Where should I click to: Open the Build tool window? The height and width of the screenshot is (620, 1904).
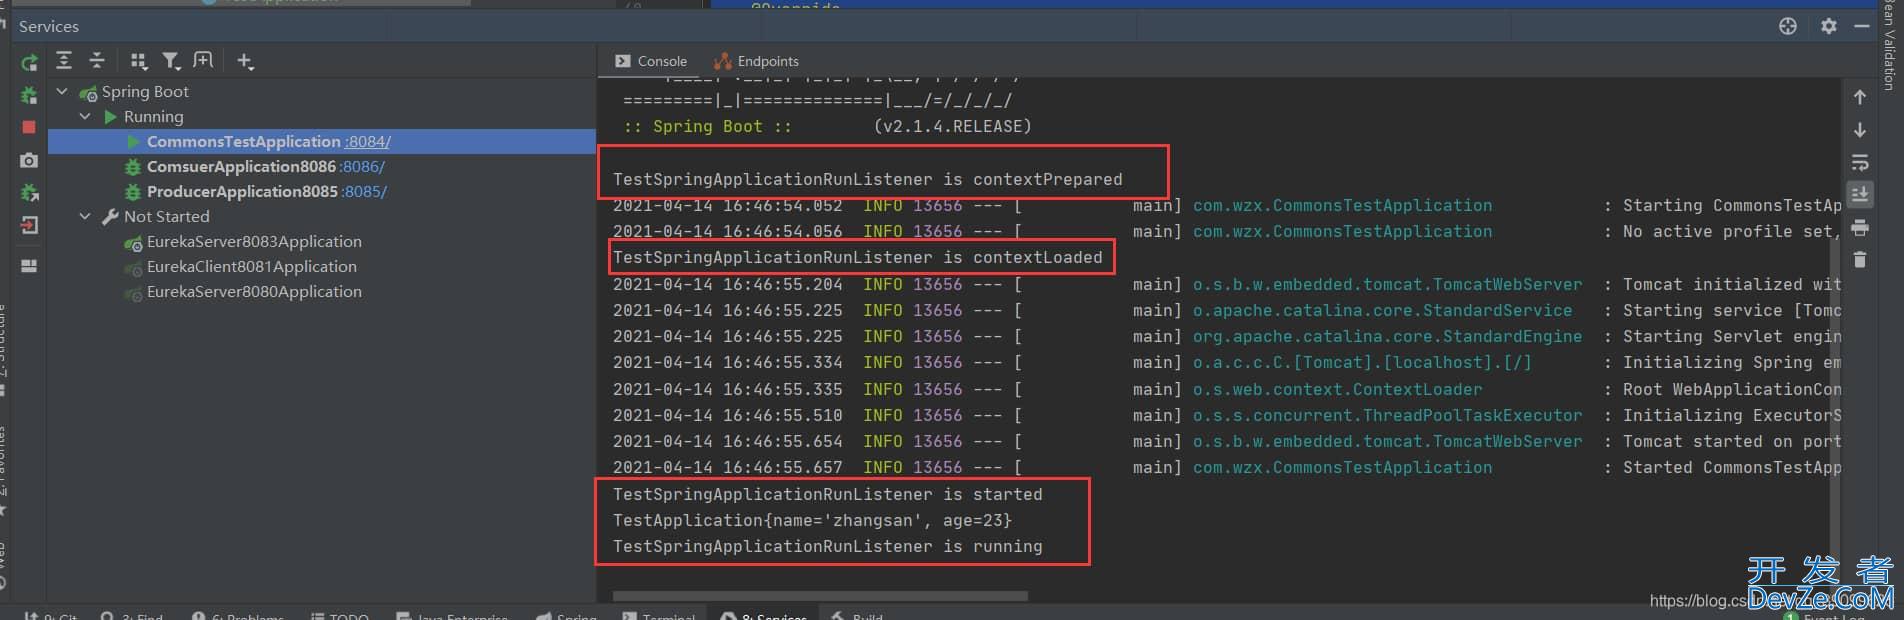click(857, 614)
